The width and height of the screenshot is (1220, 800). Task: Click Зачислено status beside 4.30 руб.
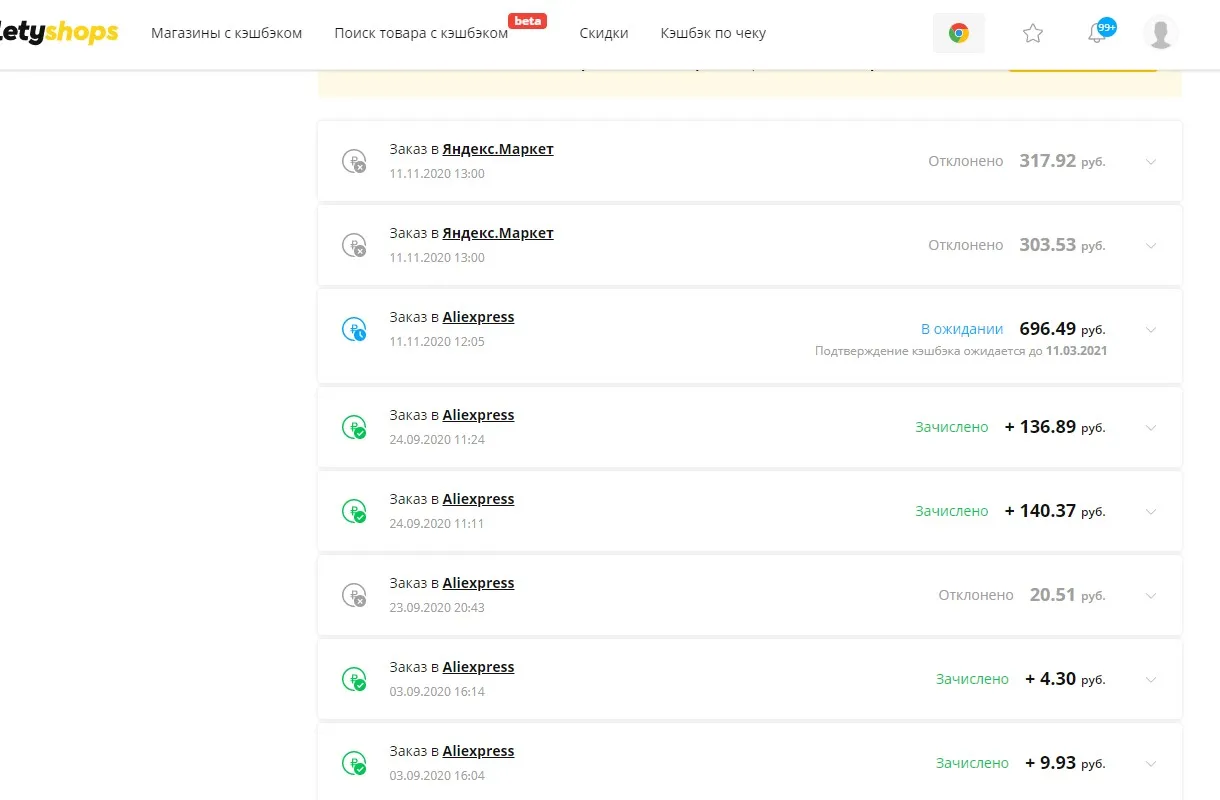[972, 679]
